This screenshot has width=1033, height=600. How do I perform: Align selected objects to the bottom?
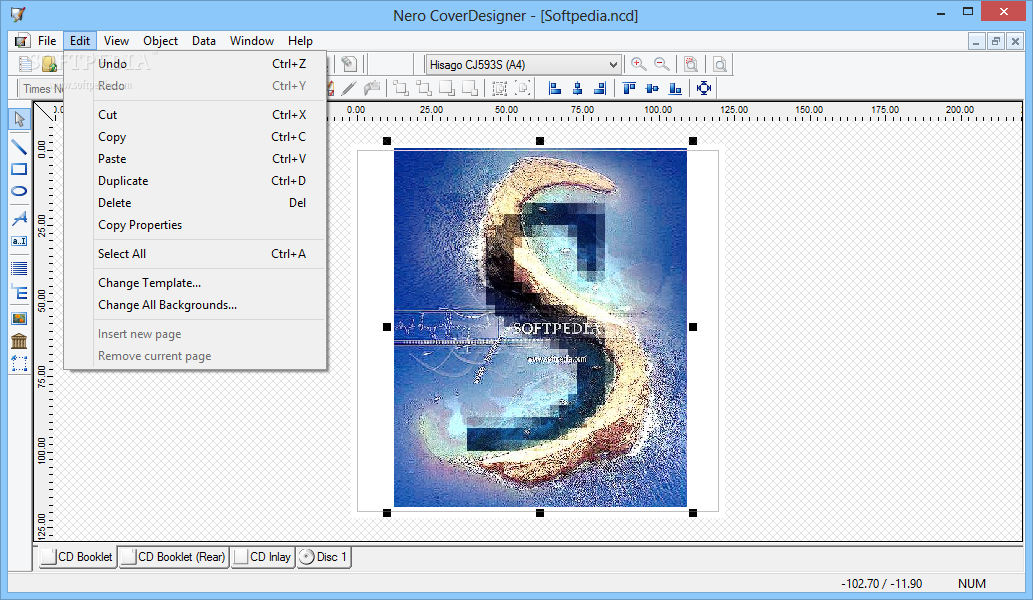[675, 88]
